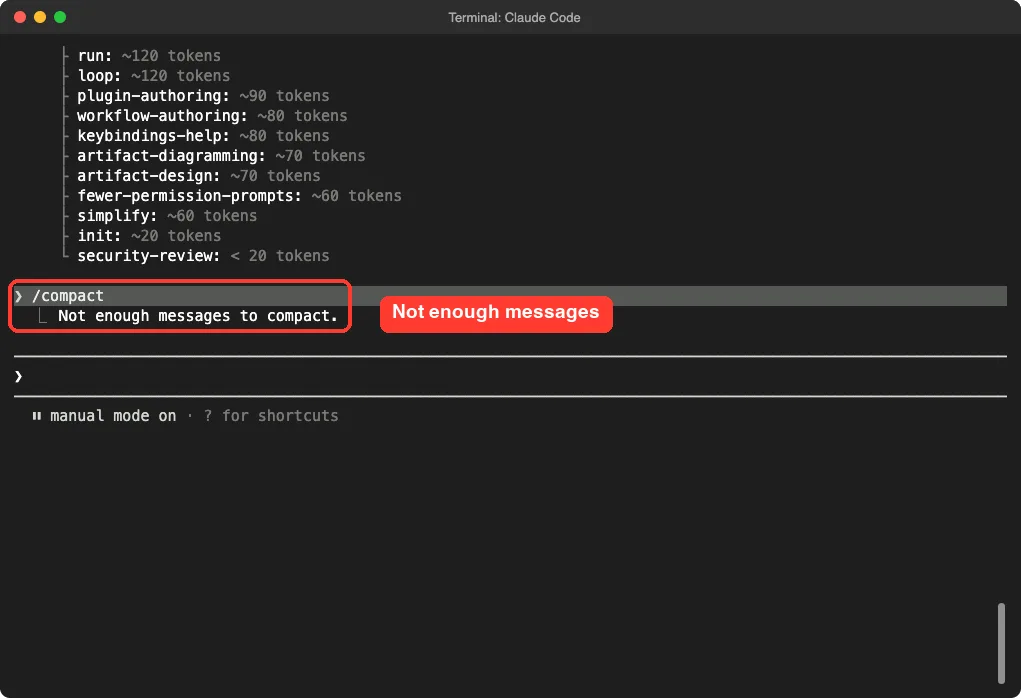Select the '/compact' command line
The image size is (1021, 698).
click(x=510, y=296)
